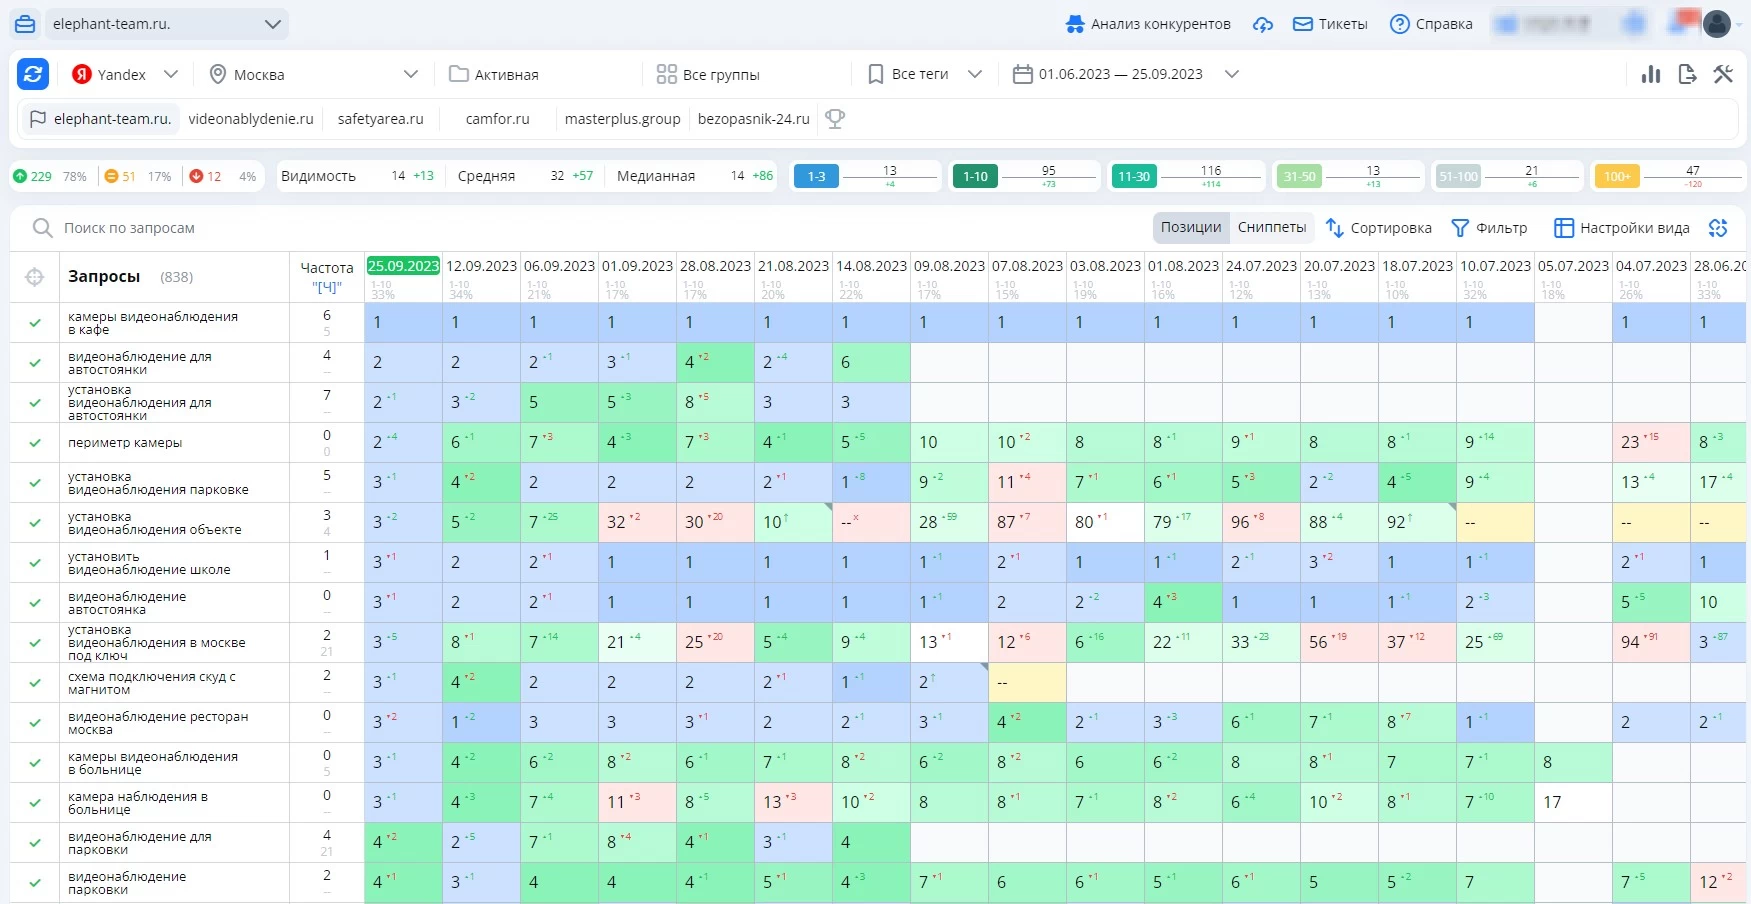Open the charts bar graph icon
Image resolution: width=1751 pixels, height=904 pixels.
pyautogui.click(x=1651, y=74)
